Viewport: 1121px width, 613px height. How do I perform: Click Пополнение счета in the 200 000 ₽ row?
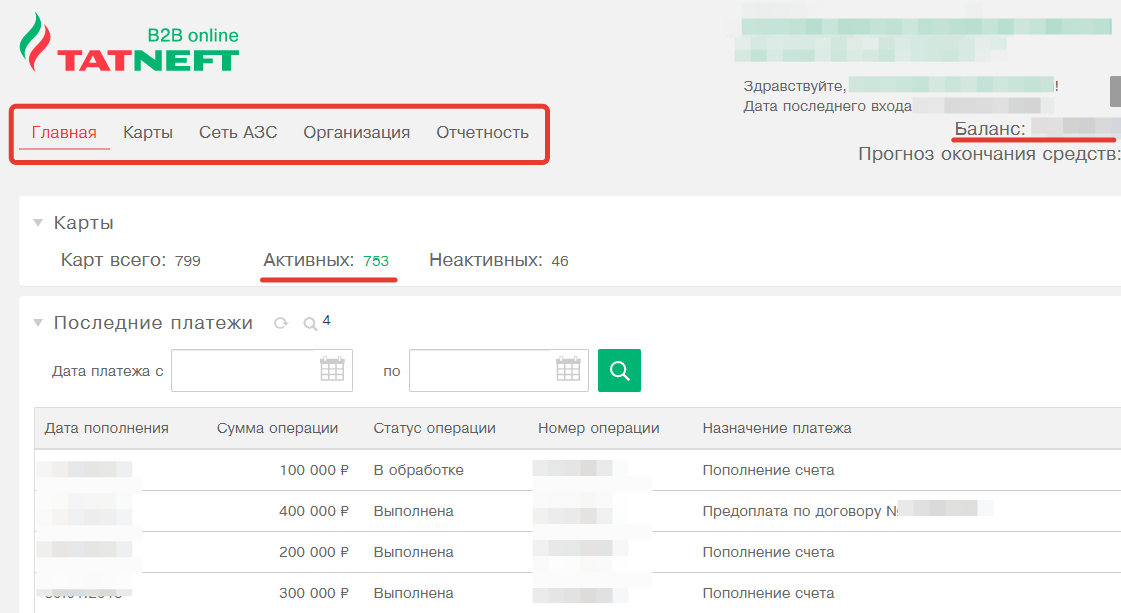(x=769, y=552)
